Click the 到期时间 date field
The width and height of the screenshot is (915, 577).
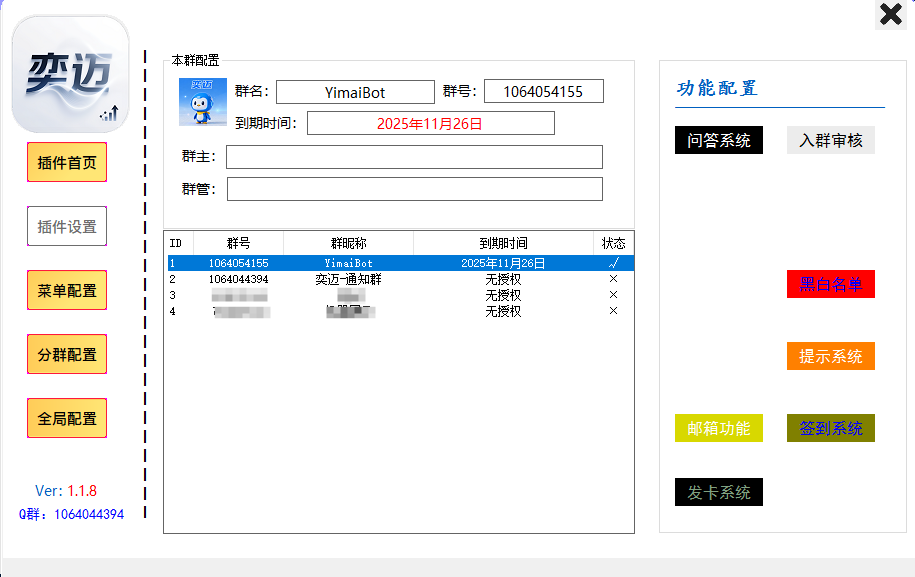pos(430,123)
